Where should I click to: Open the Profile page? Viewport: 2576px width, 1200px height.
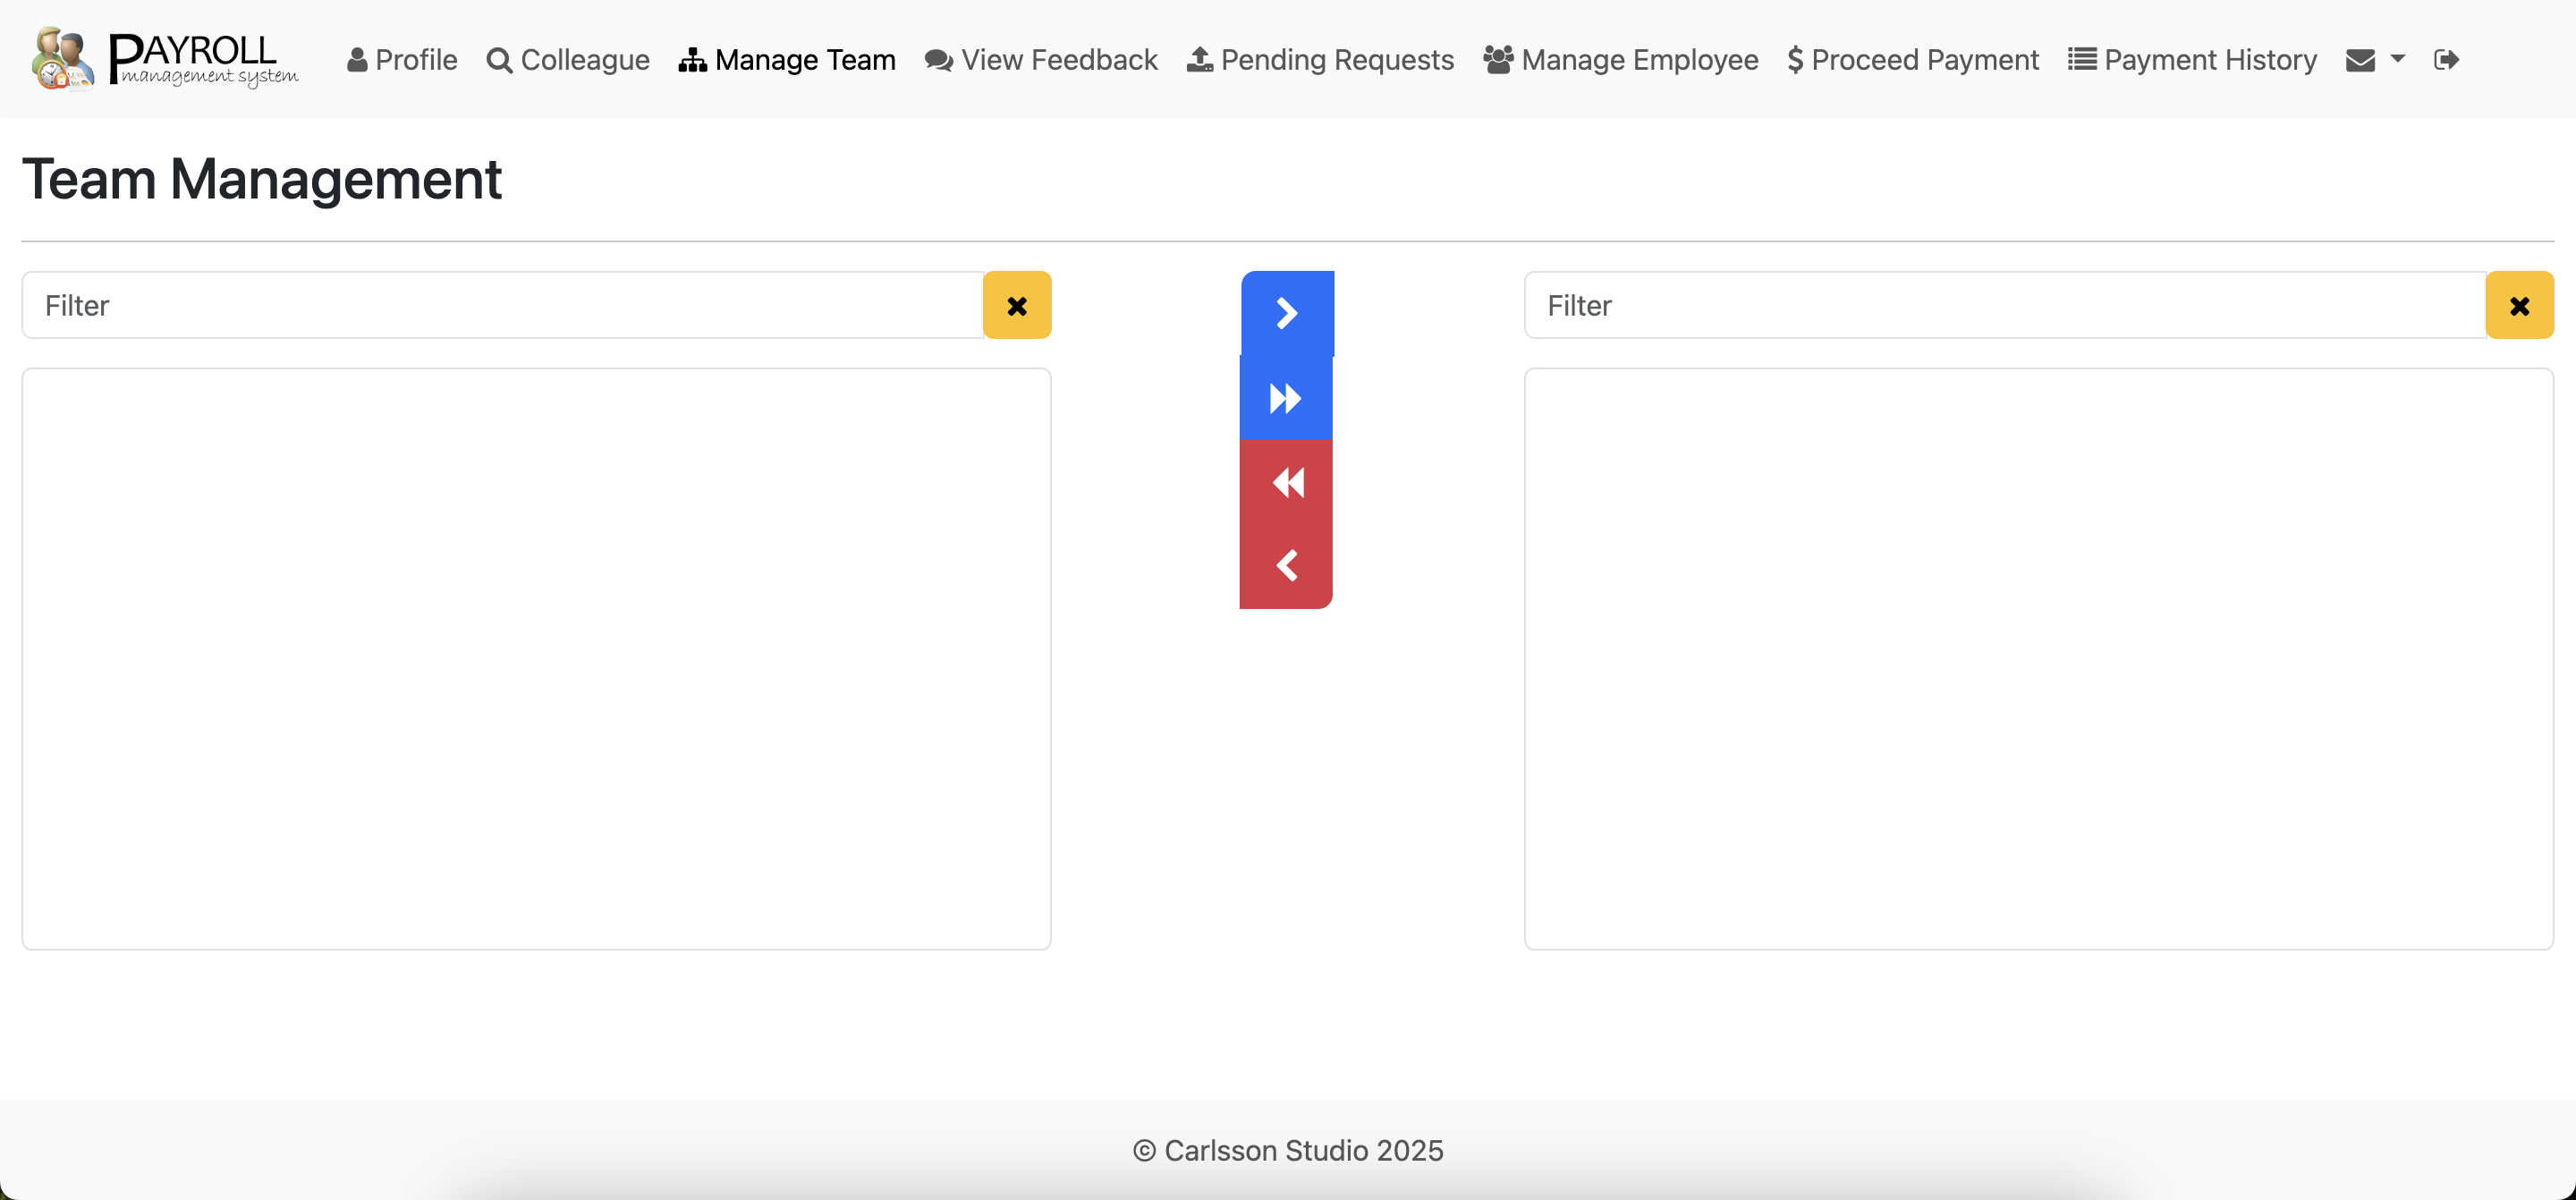coord(402,60)
